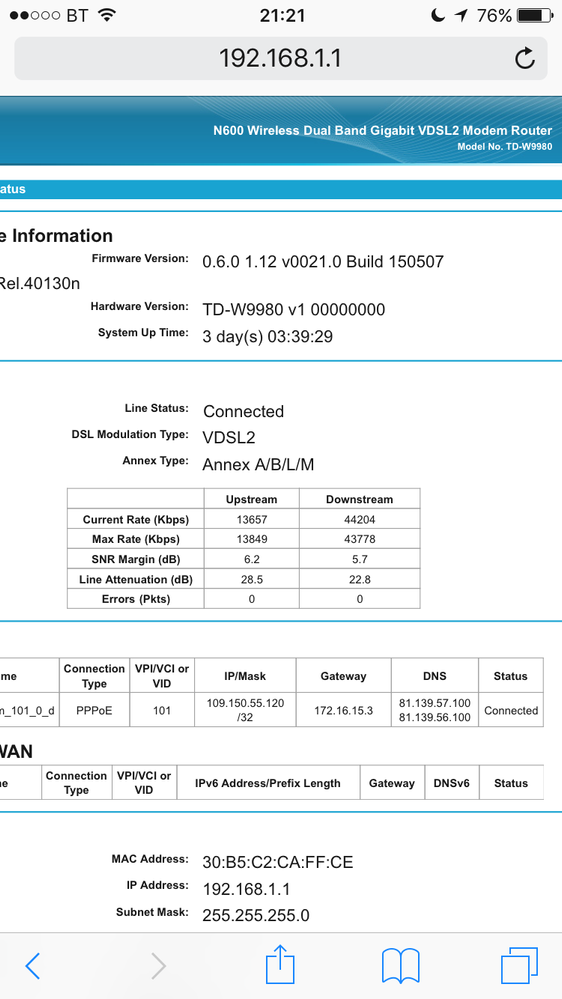Screen dimensions: 562x999
Task: Select the Status section header bar
Action: (x=281, y=189)
